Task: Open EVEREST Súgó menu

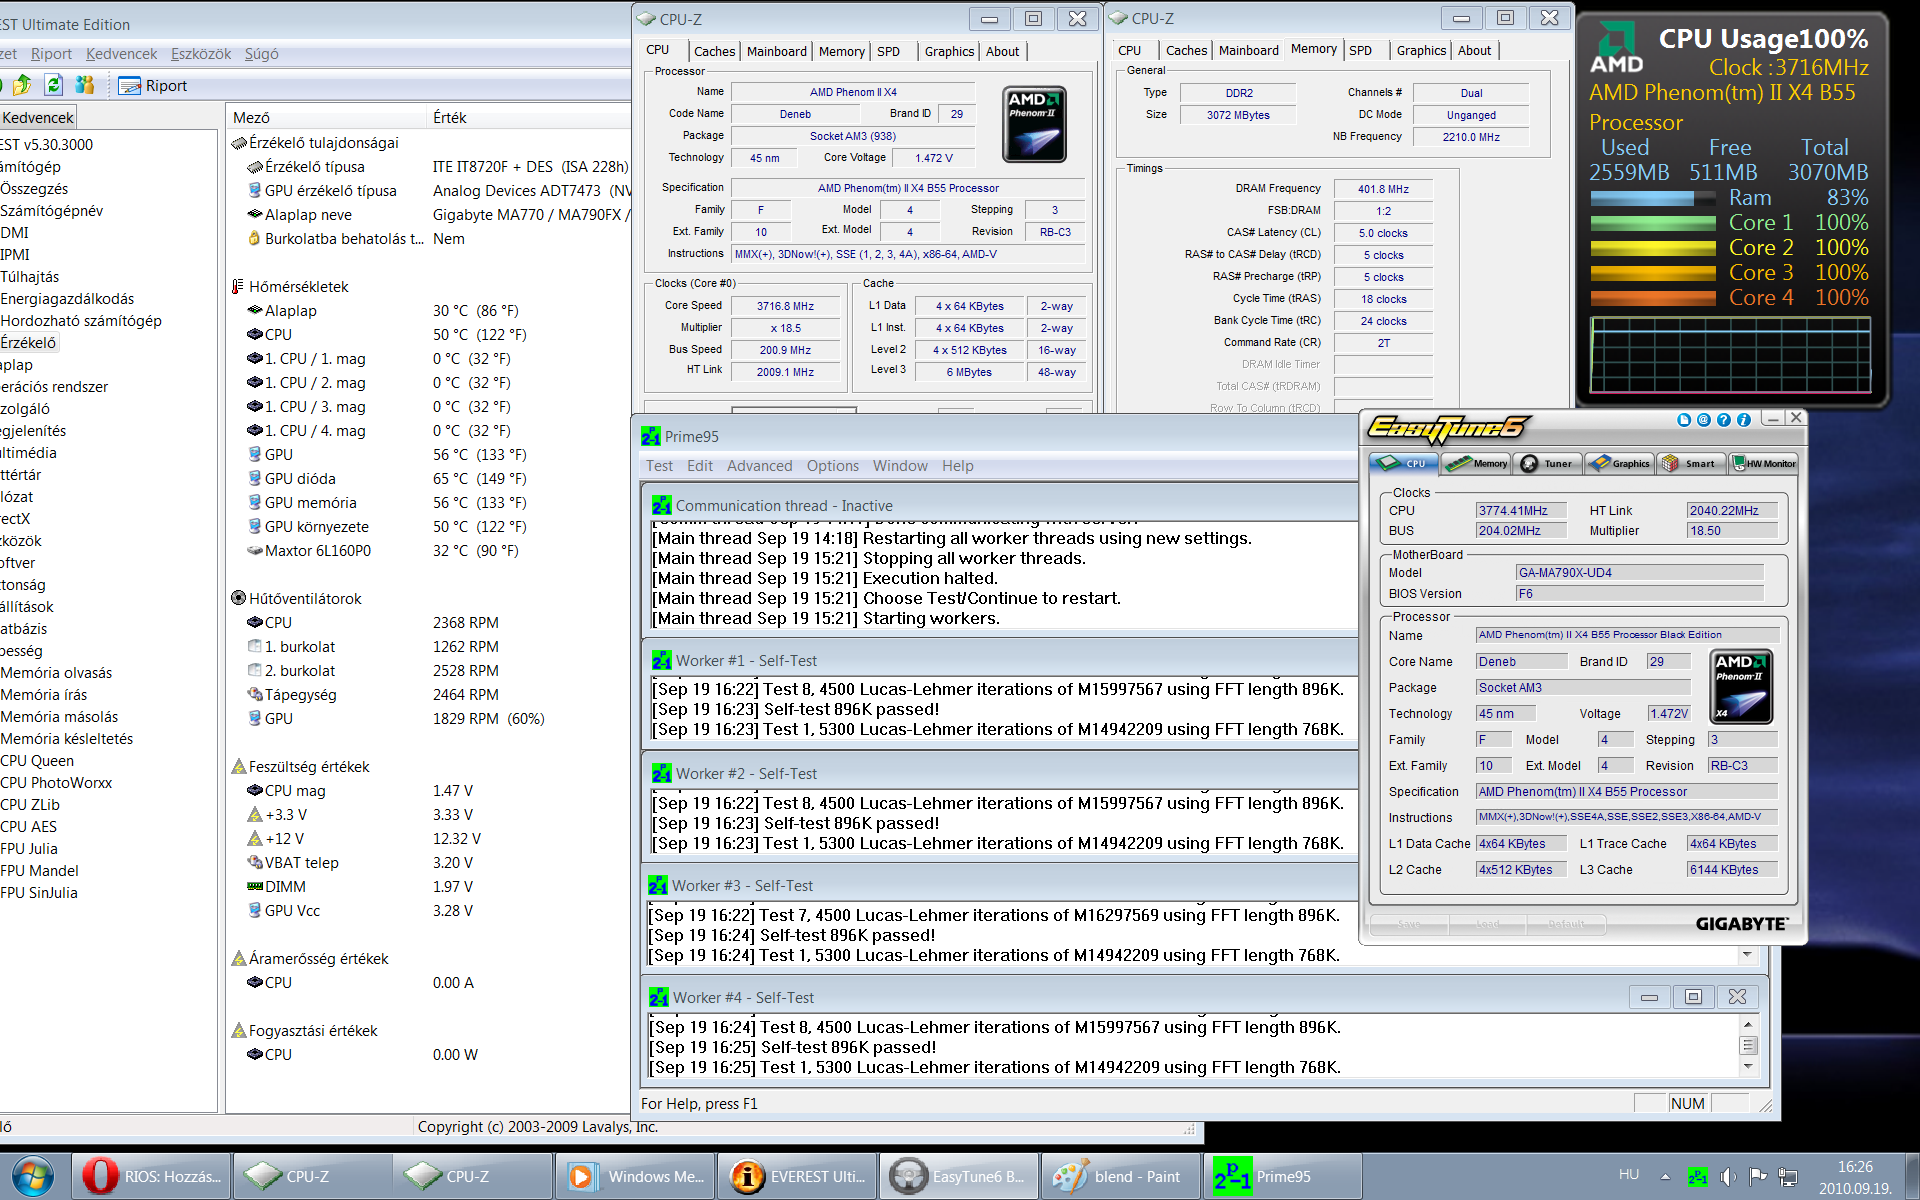Action: tap(261, 54)
